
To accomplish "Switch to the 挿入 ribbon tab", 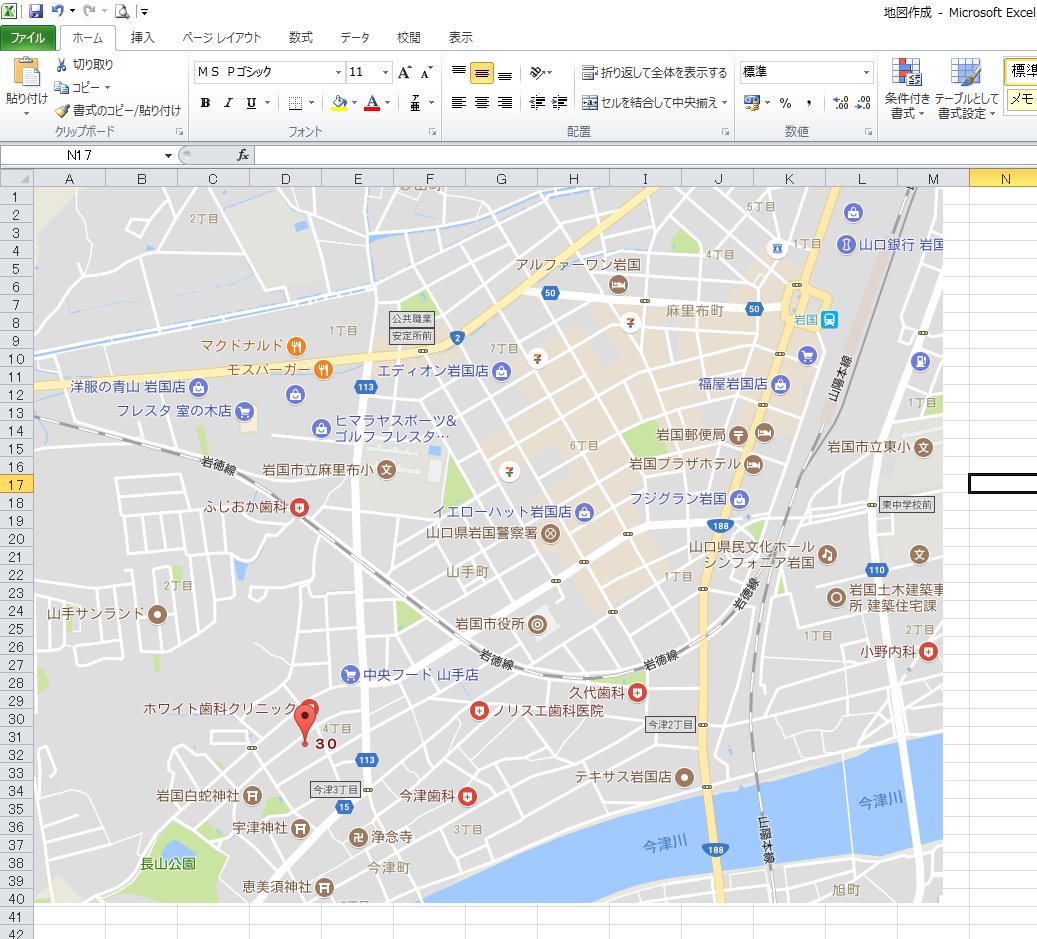I will click(x=141, y=37).
